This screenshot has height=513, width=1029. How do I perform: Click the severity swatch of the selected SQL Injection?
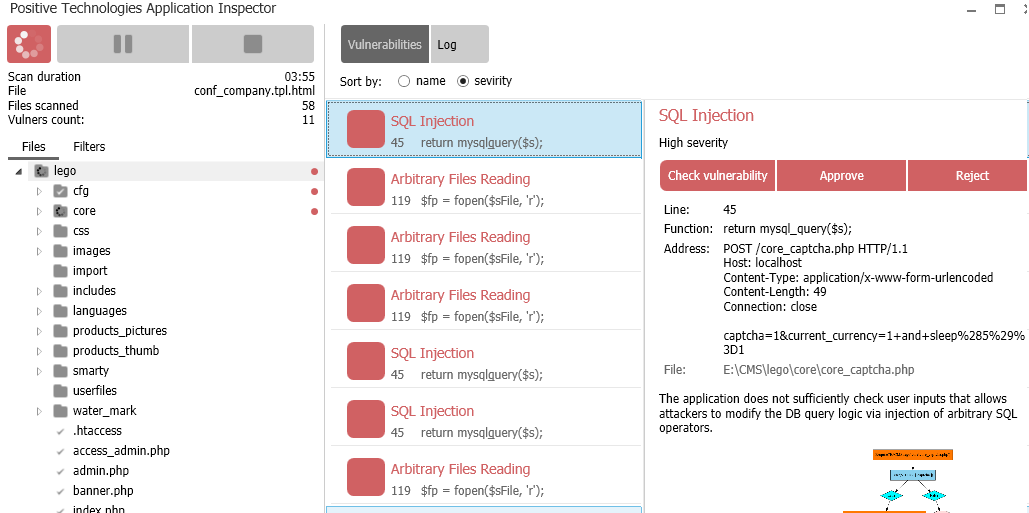366,129
